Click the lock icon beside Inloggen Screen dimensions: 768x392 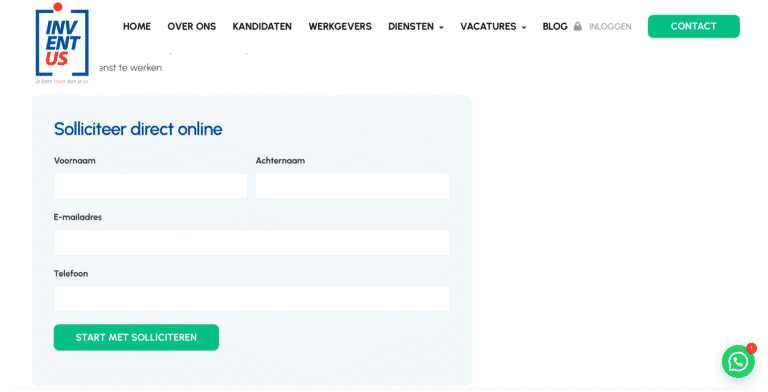(x=577, y=26)
